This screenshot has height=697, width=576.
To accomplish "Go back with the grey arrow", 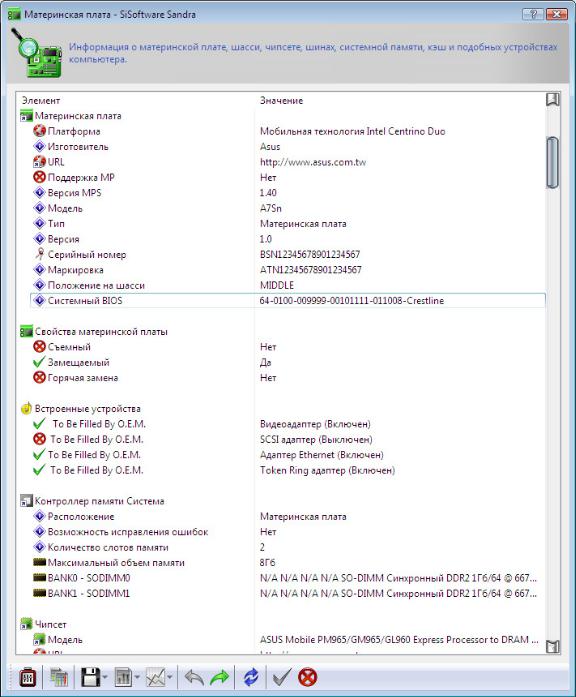I will click(x=194, y=678).
